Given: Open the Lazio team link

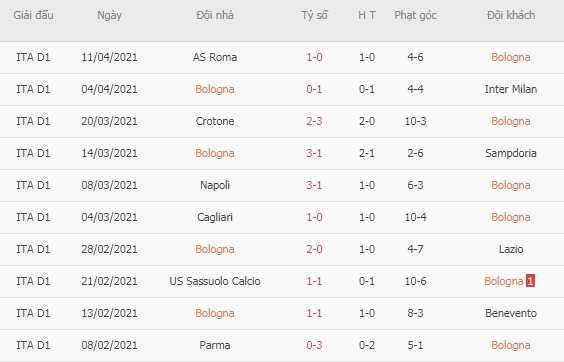Looking at the screenshot, I should point(511,249).
